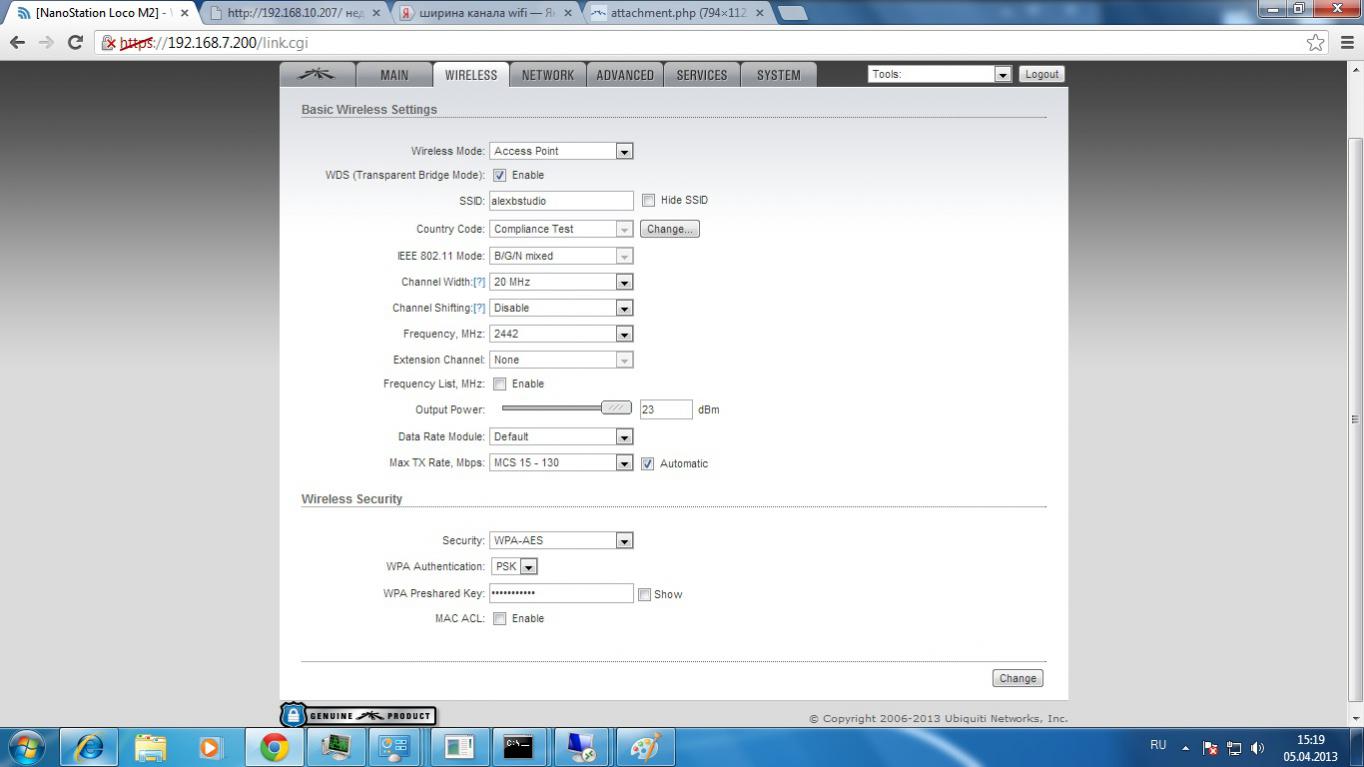This screenshot has height=767, width=1364.
Task: Click the SSID input field
Action: [x=561, y=201]
